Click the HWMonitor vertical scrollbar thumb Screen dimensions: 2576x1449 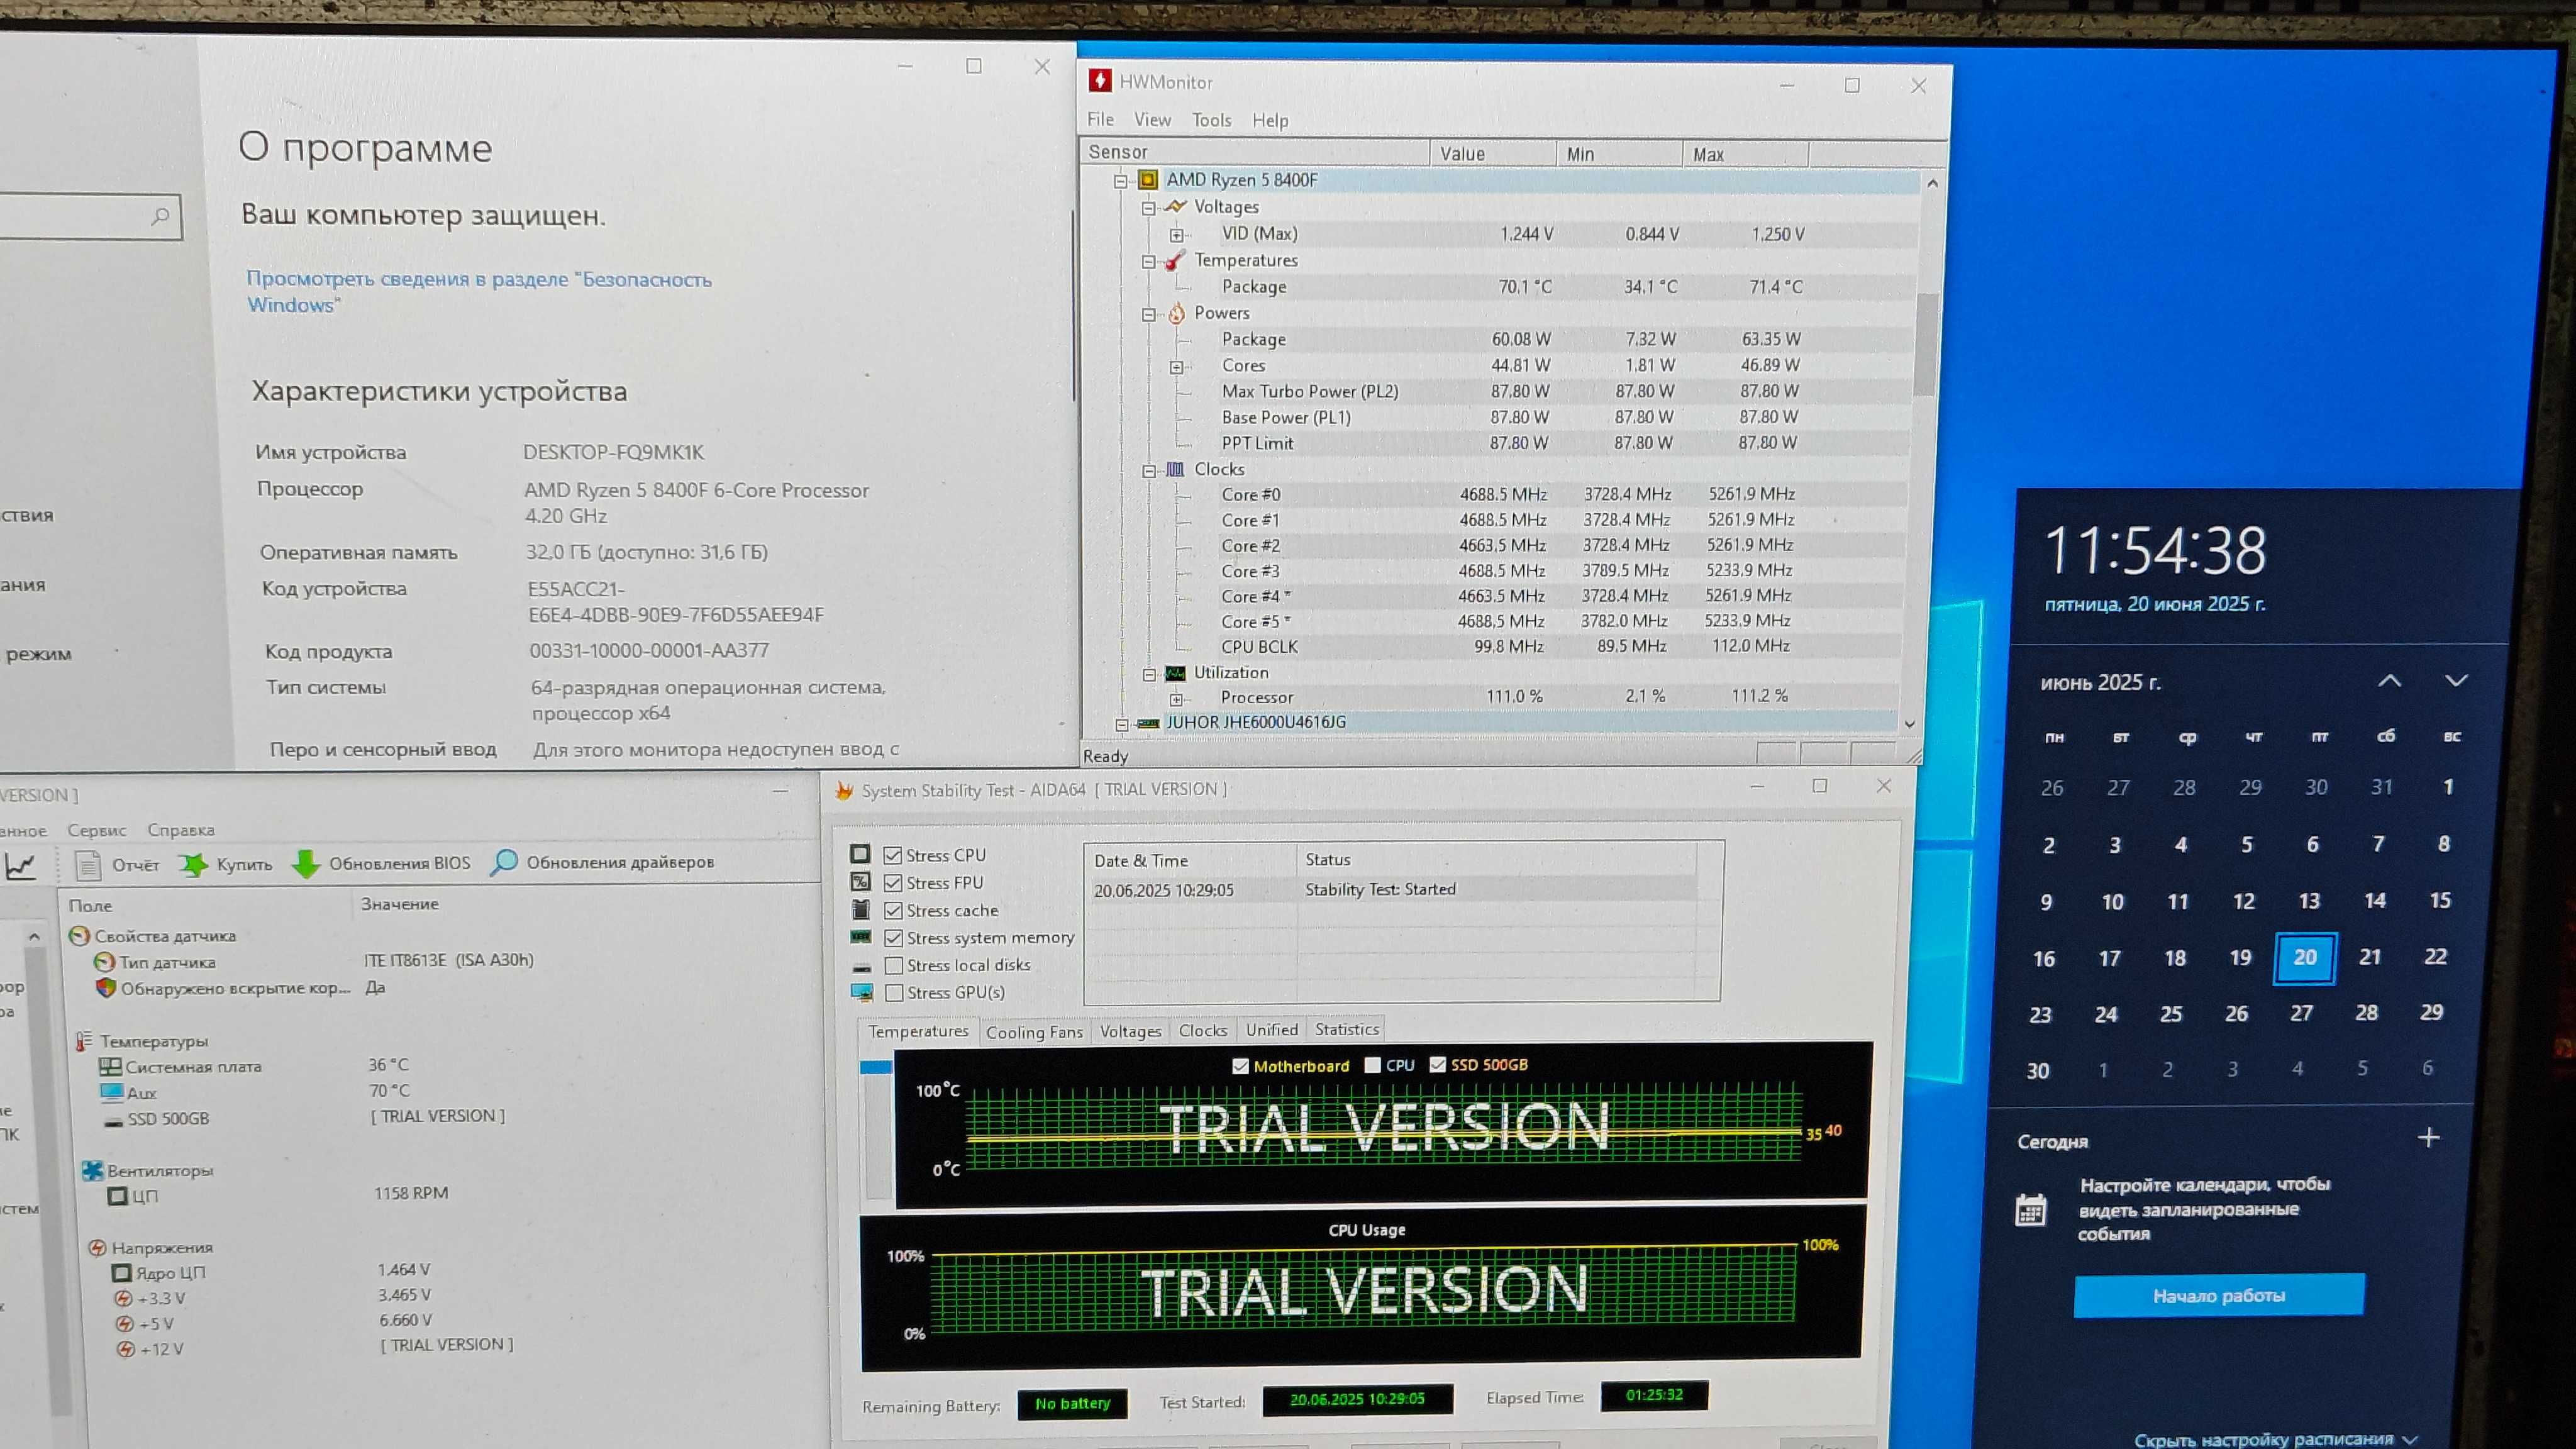coord(1926,345)
